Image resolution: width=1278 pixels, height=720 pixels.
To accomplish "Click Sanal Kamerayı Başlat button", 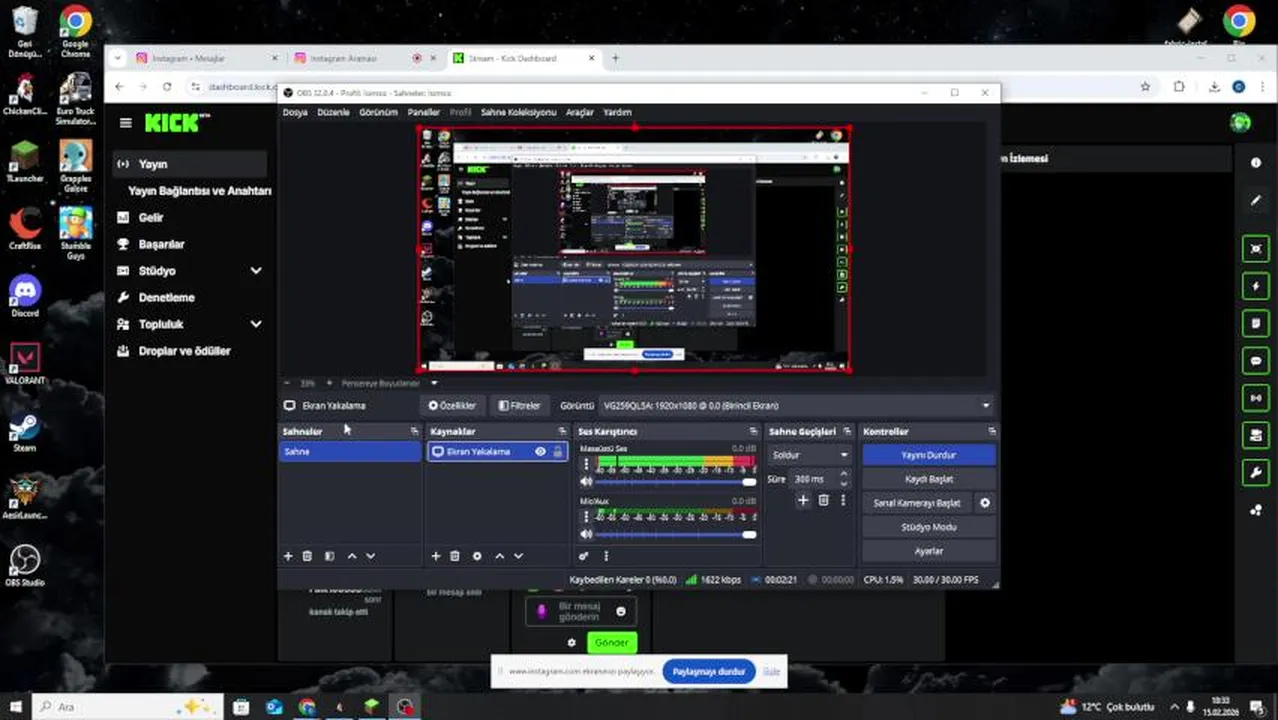I will click(917, 503).
